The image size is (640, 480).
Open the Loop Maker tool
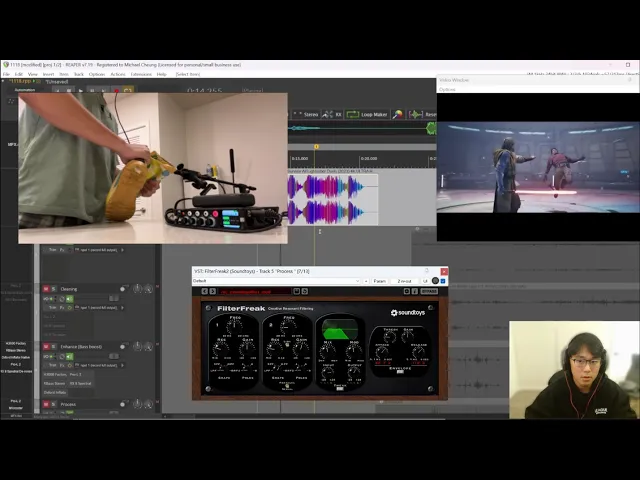(367, 115)
